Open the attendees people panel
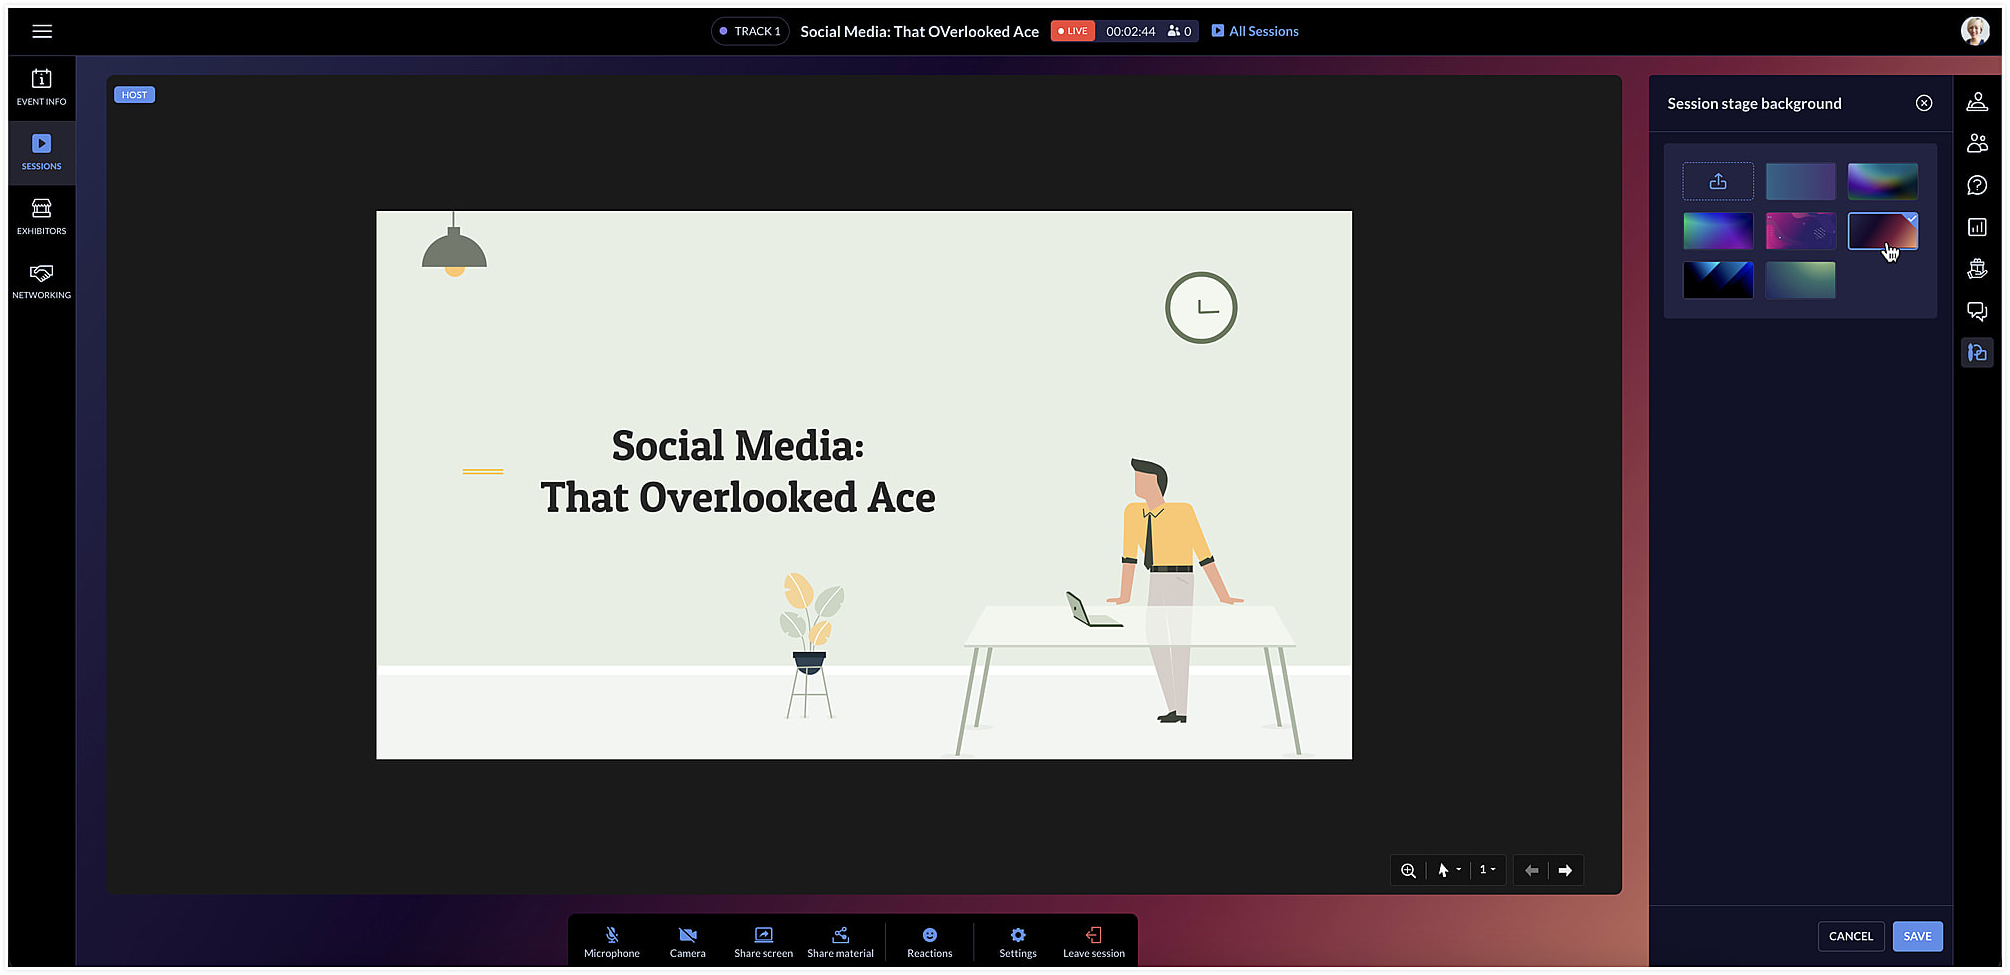 pyautogui.click(x=1977, y=143)
